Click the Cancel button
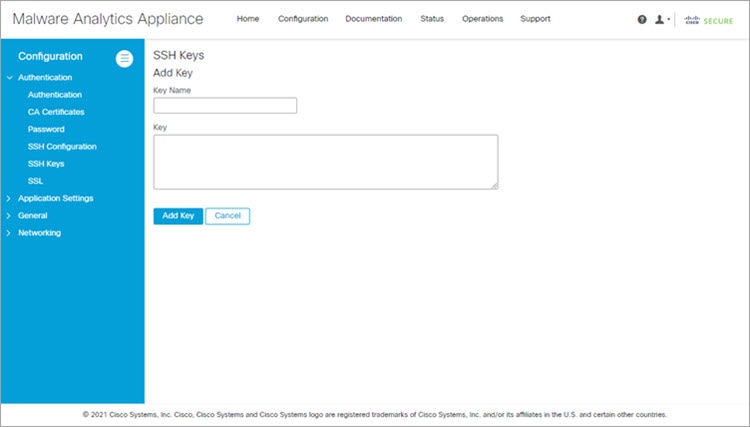This screenshot has height=427, width=750. pyautogui.click(x=228, y=216)
